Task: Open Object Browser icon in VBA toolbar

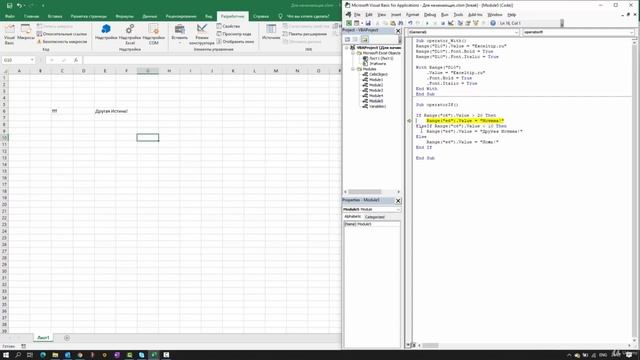Action: [476, 23]
